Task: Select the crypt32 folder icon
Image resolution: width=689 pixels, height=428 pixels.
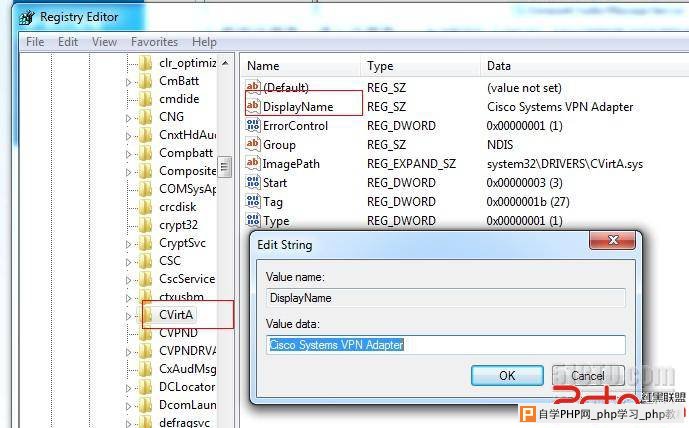Action: point(145,225)
